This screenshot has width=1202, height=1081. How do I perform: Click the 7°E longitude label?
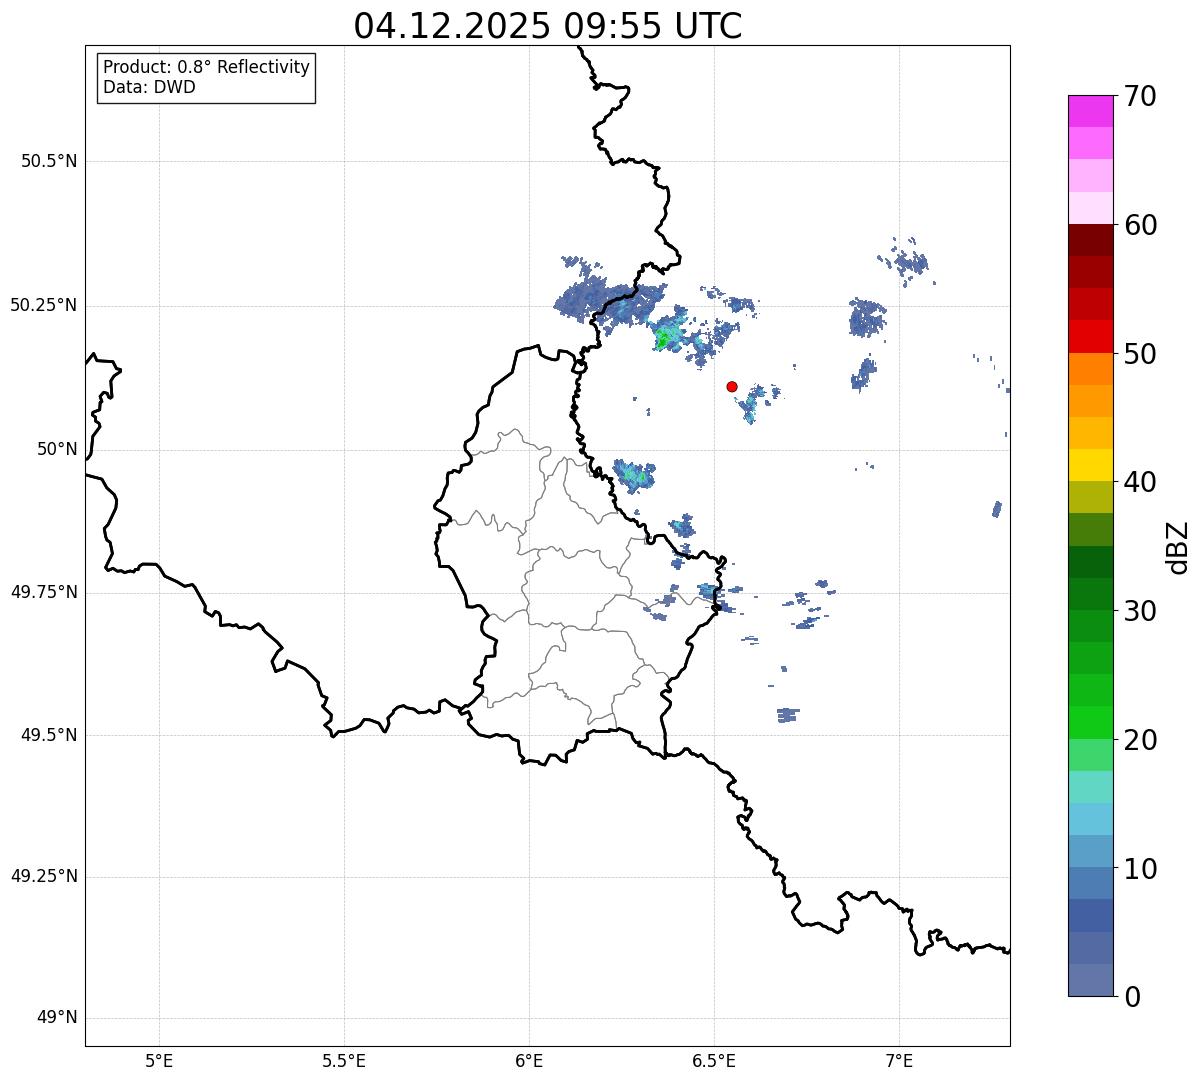(x=899, y=1061)
